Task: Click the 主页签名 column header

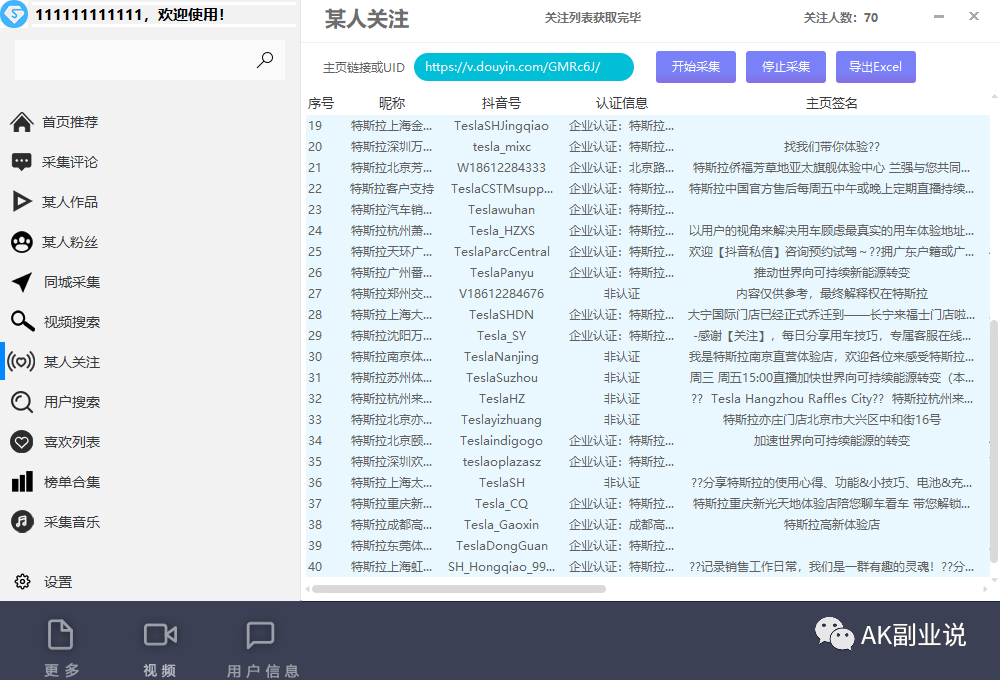Action: click(x=832, y=103)
